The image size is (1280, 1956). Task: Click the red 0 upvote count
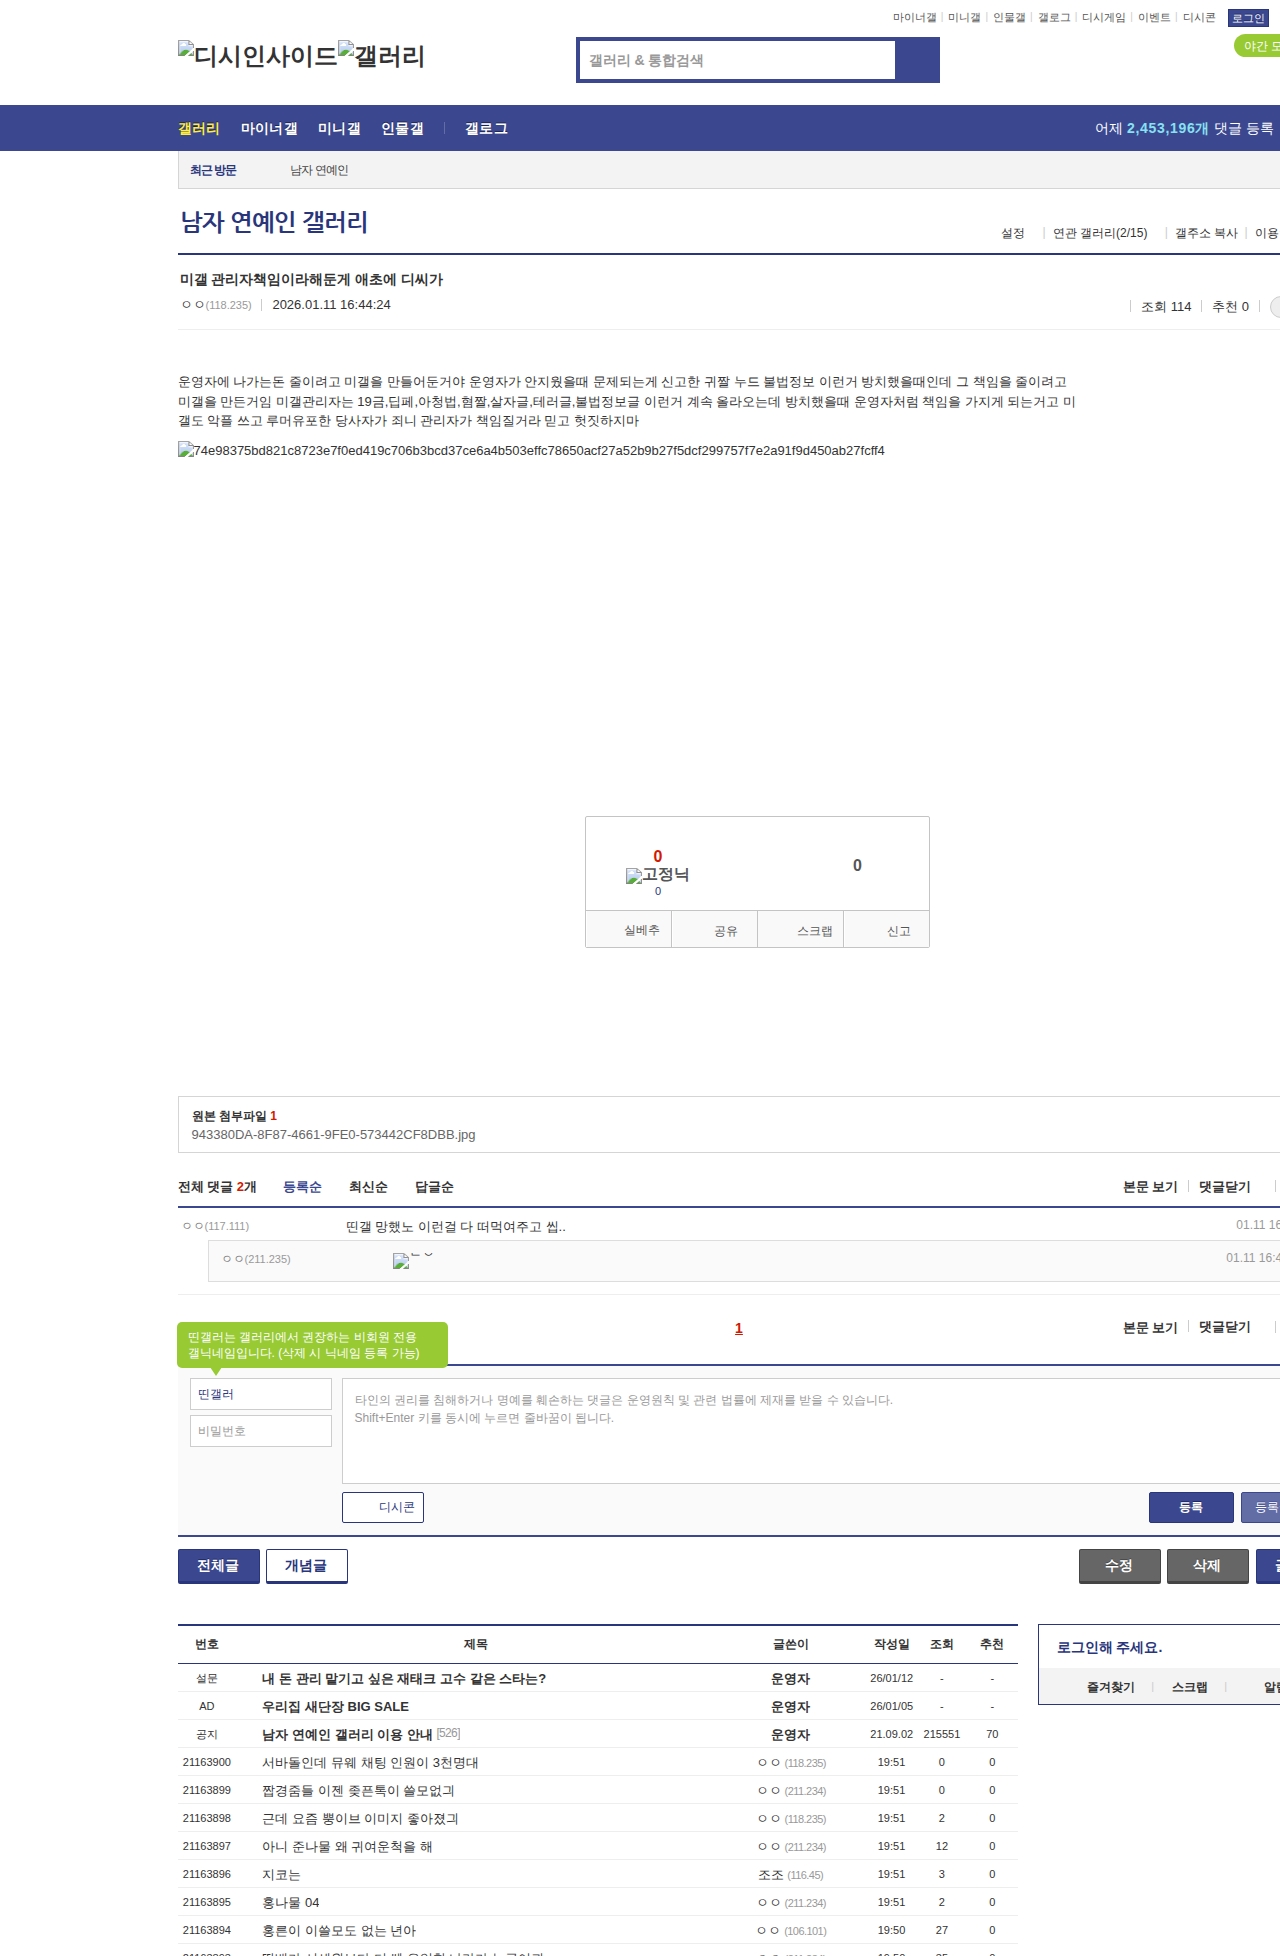click(658, 856)
